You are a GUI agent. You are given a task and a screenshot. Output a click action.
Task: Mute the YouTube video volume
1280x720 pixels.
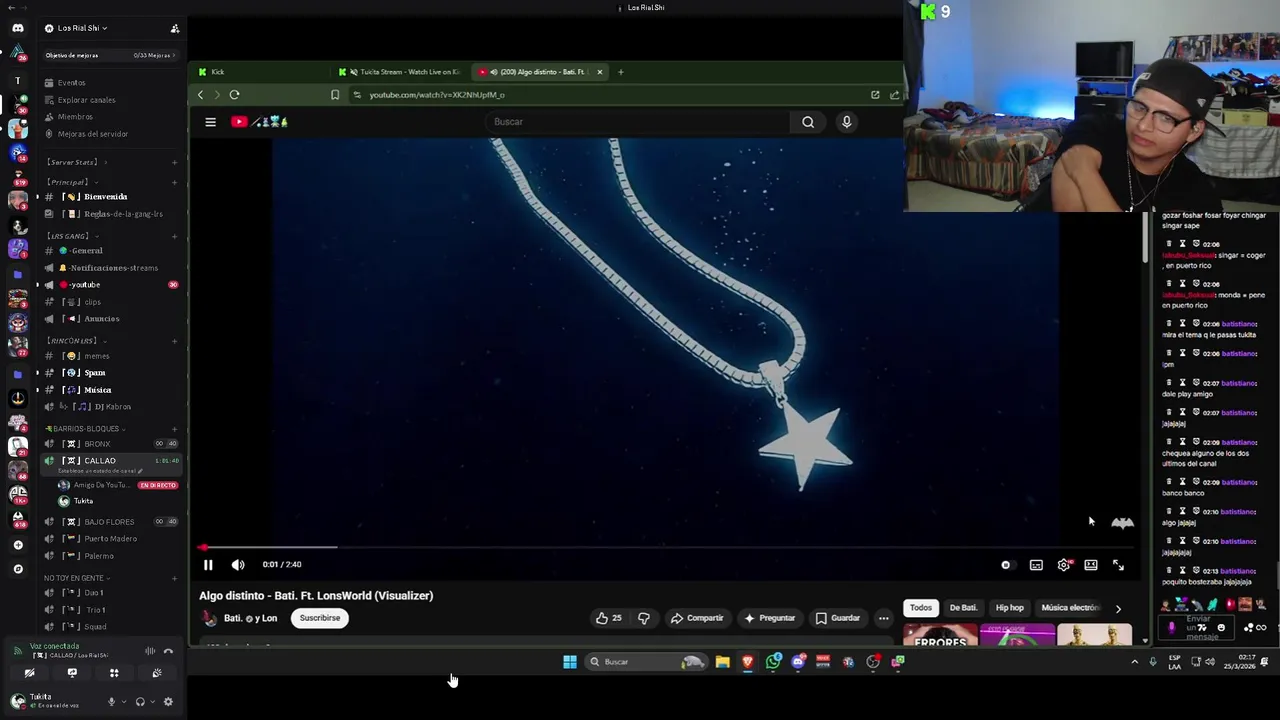tap(238, 565)
